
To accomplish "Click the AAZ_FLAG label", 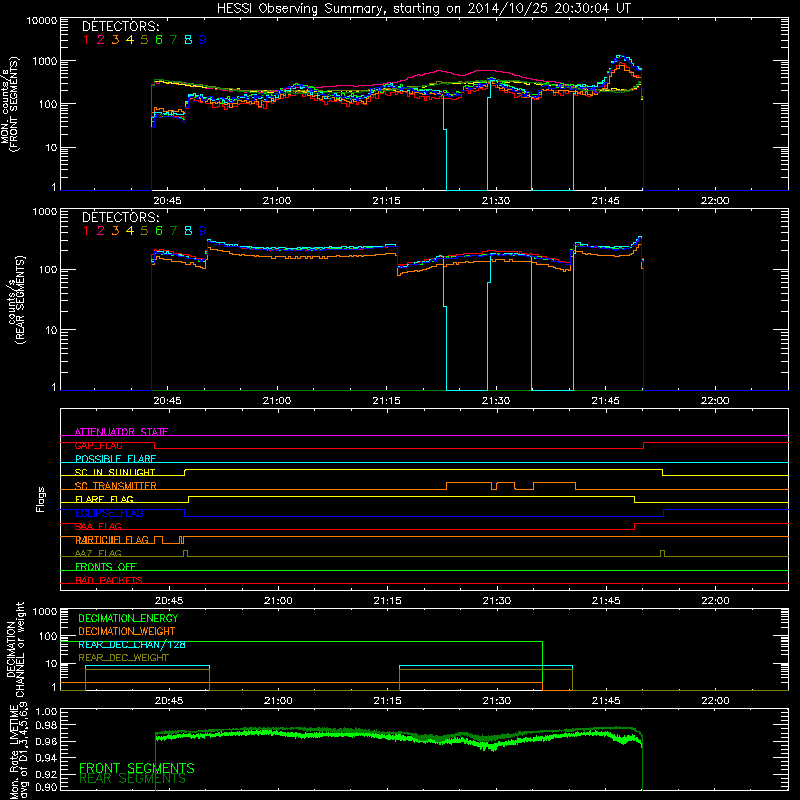I will tap(98, 553).
